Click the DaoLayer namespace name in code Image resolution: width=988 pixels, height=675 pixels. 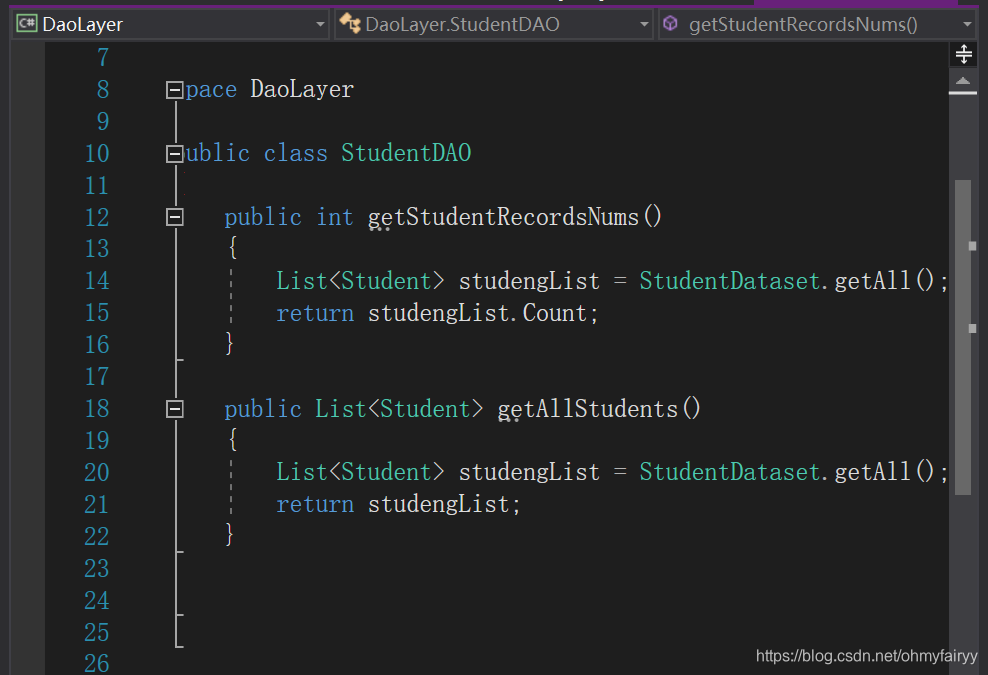pyautogui.click(x=302, y=89)
